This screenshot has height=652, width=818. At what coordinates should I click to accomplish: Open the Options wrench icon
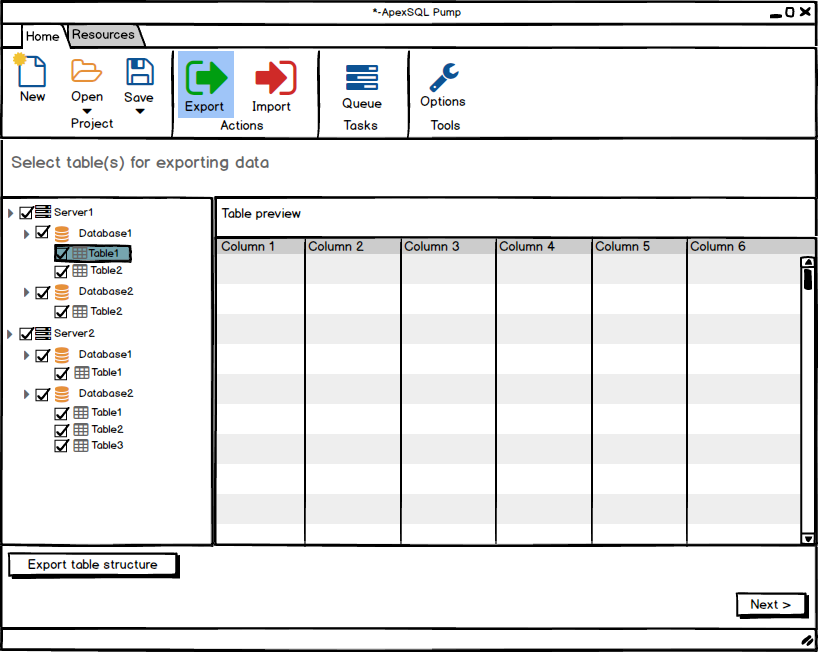coord(444,77)
